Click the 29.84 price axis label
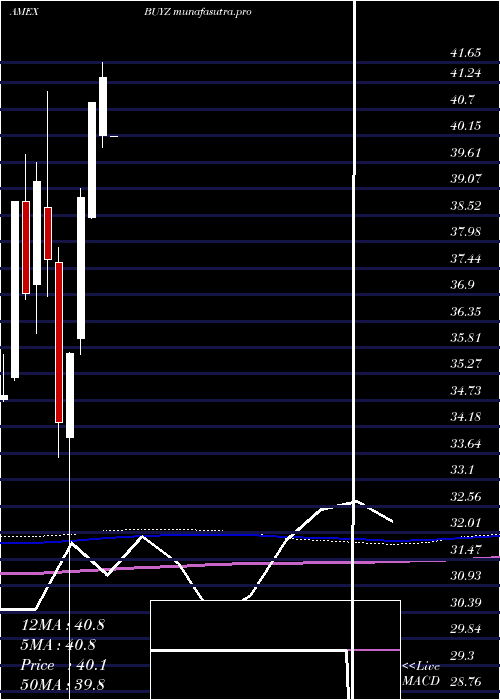The width and height of the screenshot is (500, 700). point(466,629)
